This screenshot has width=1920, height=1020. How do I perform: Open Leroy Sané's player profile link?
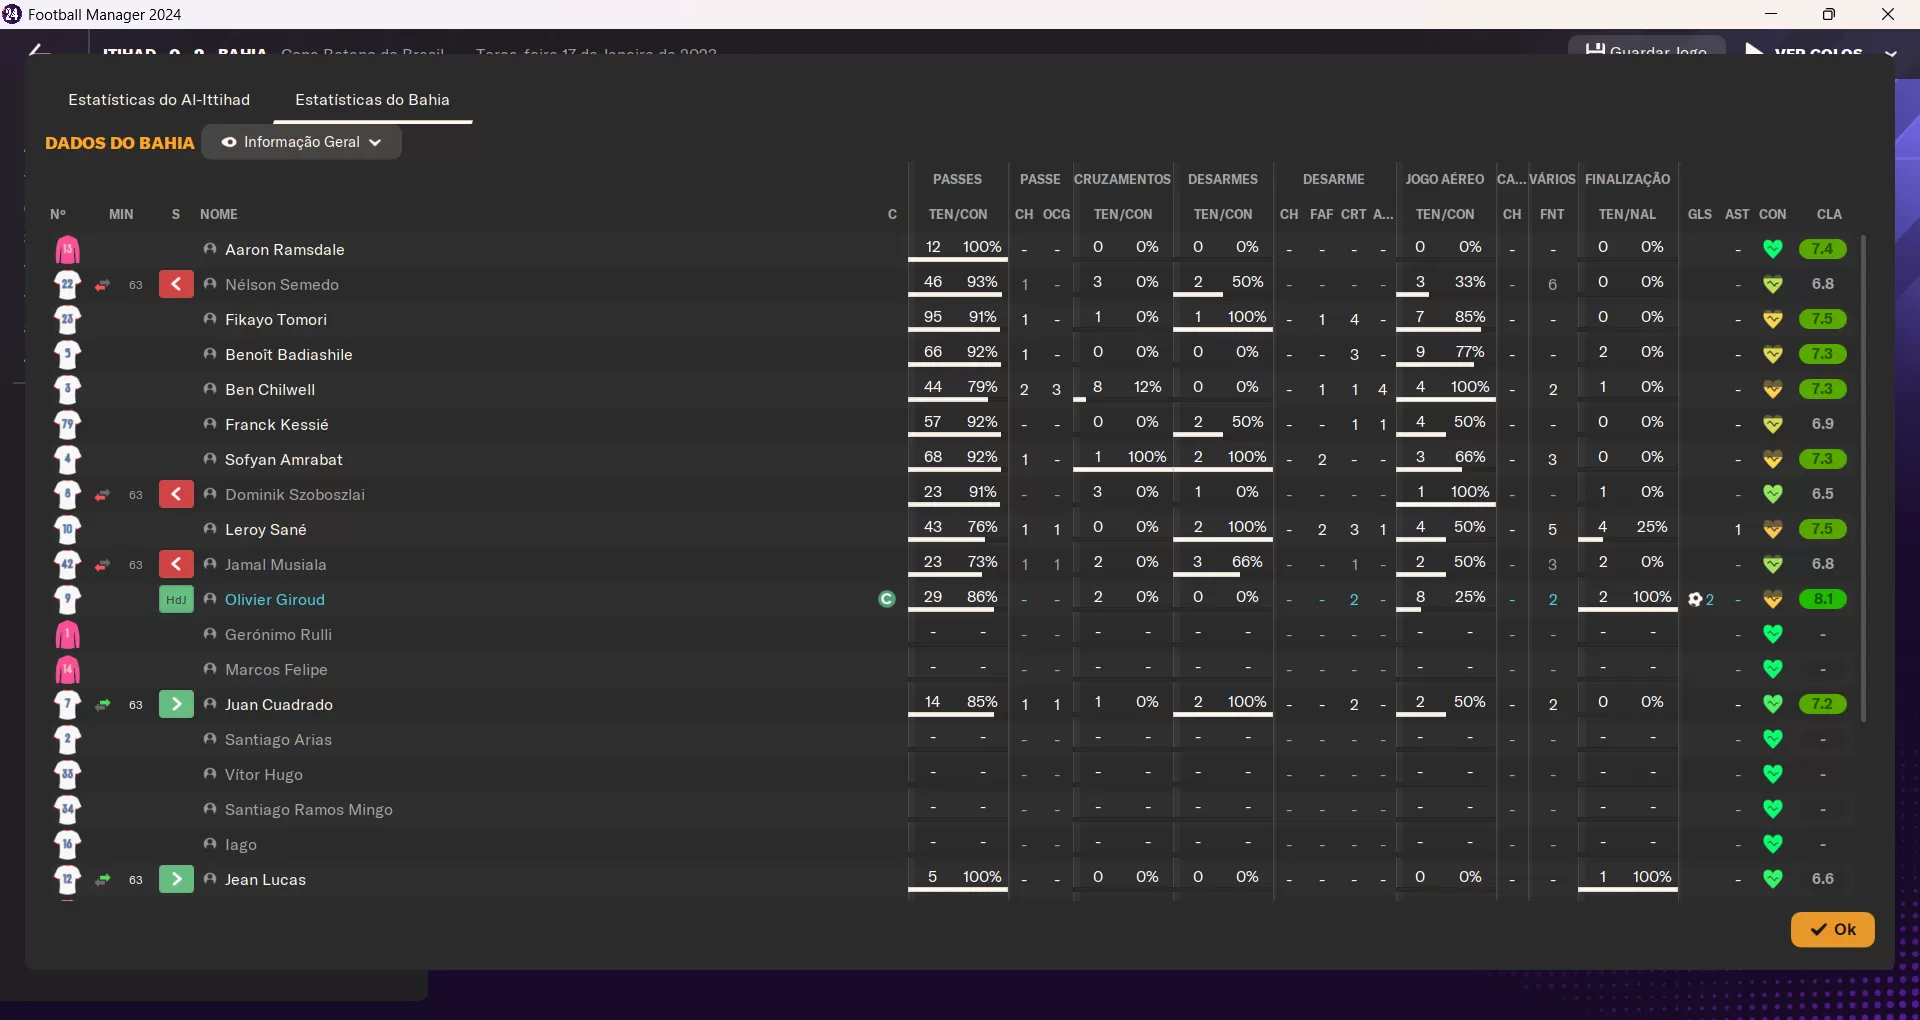coord(266,530)
